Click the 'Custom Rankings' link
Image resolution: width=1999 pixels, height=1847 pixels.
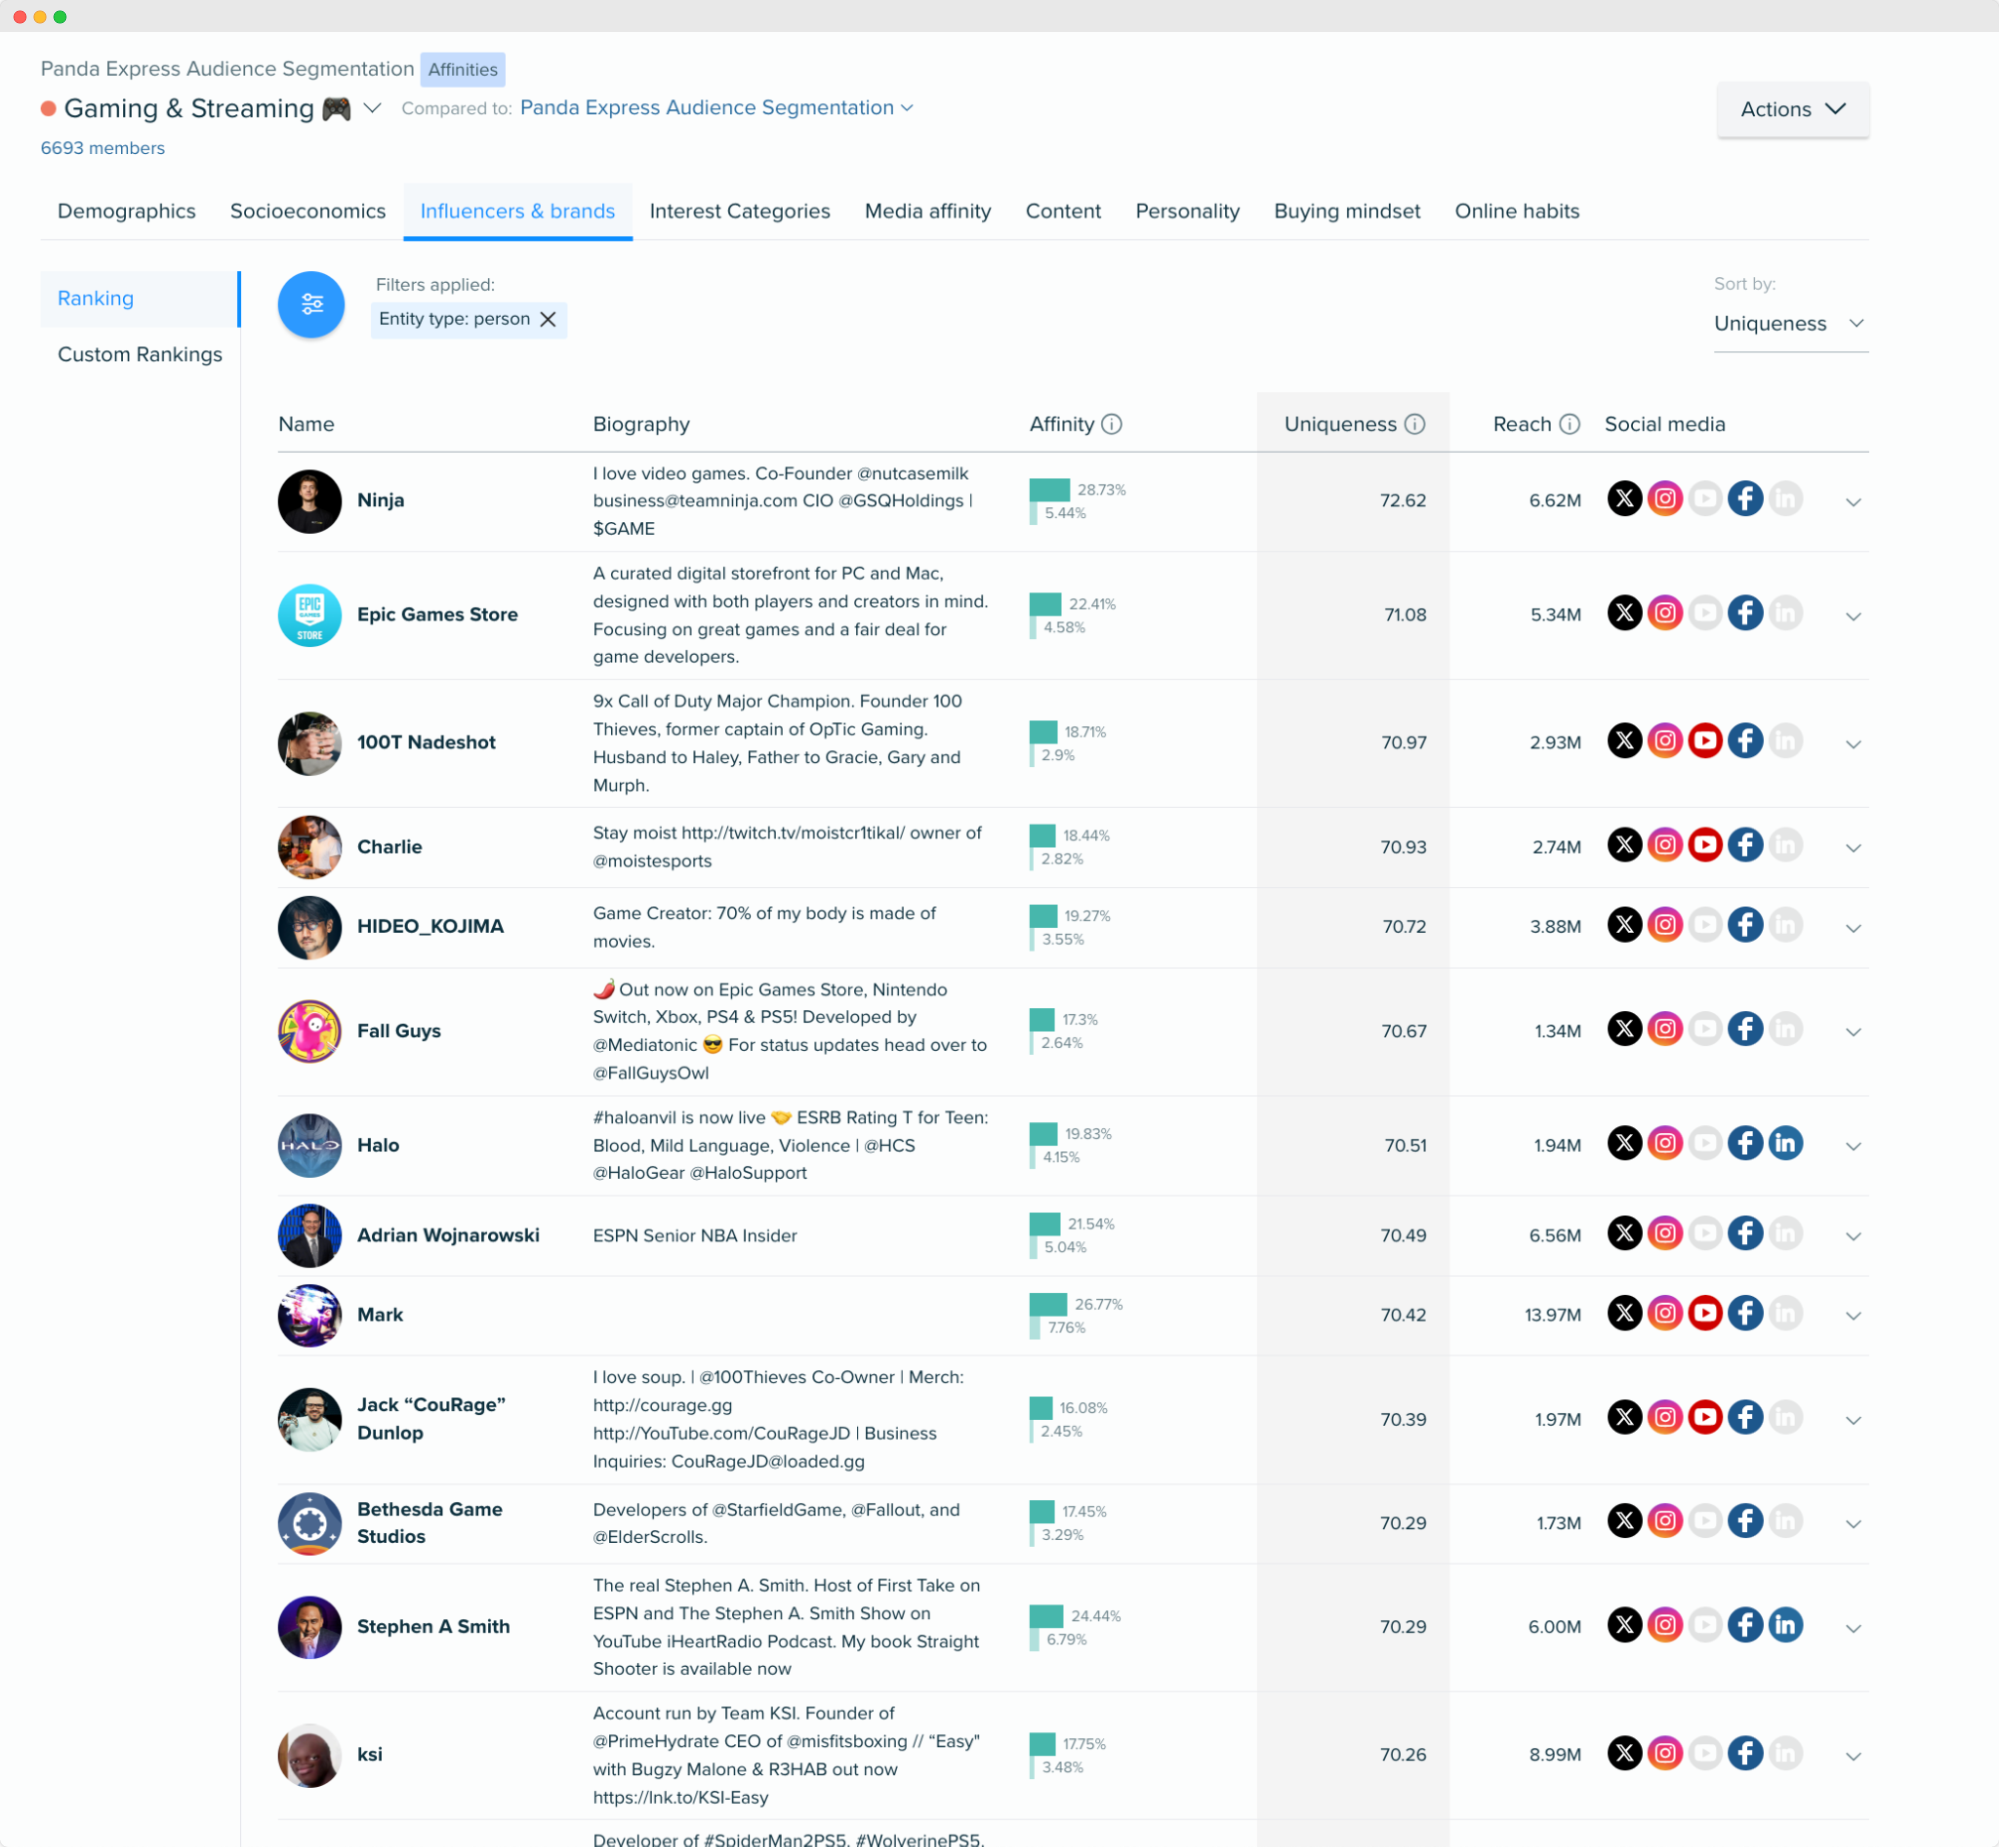click(139, 355)
